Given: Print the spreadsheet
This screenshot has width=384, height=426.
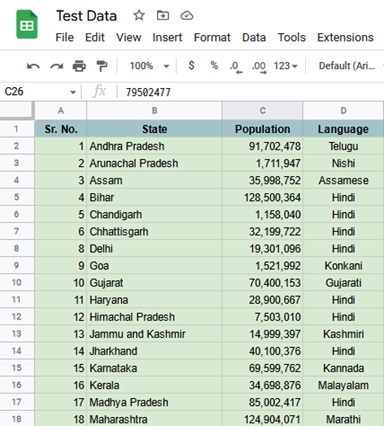Looking at the screenshot, I should click(79, 66).
